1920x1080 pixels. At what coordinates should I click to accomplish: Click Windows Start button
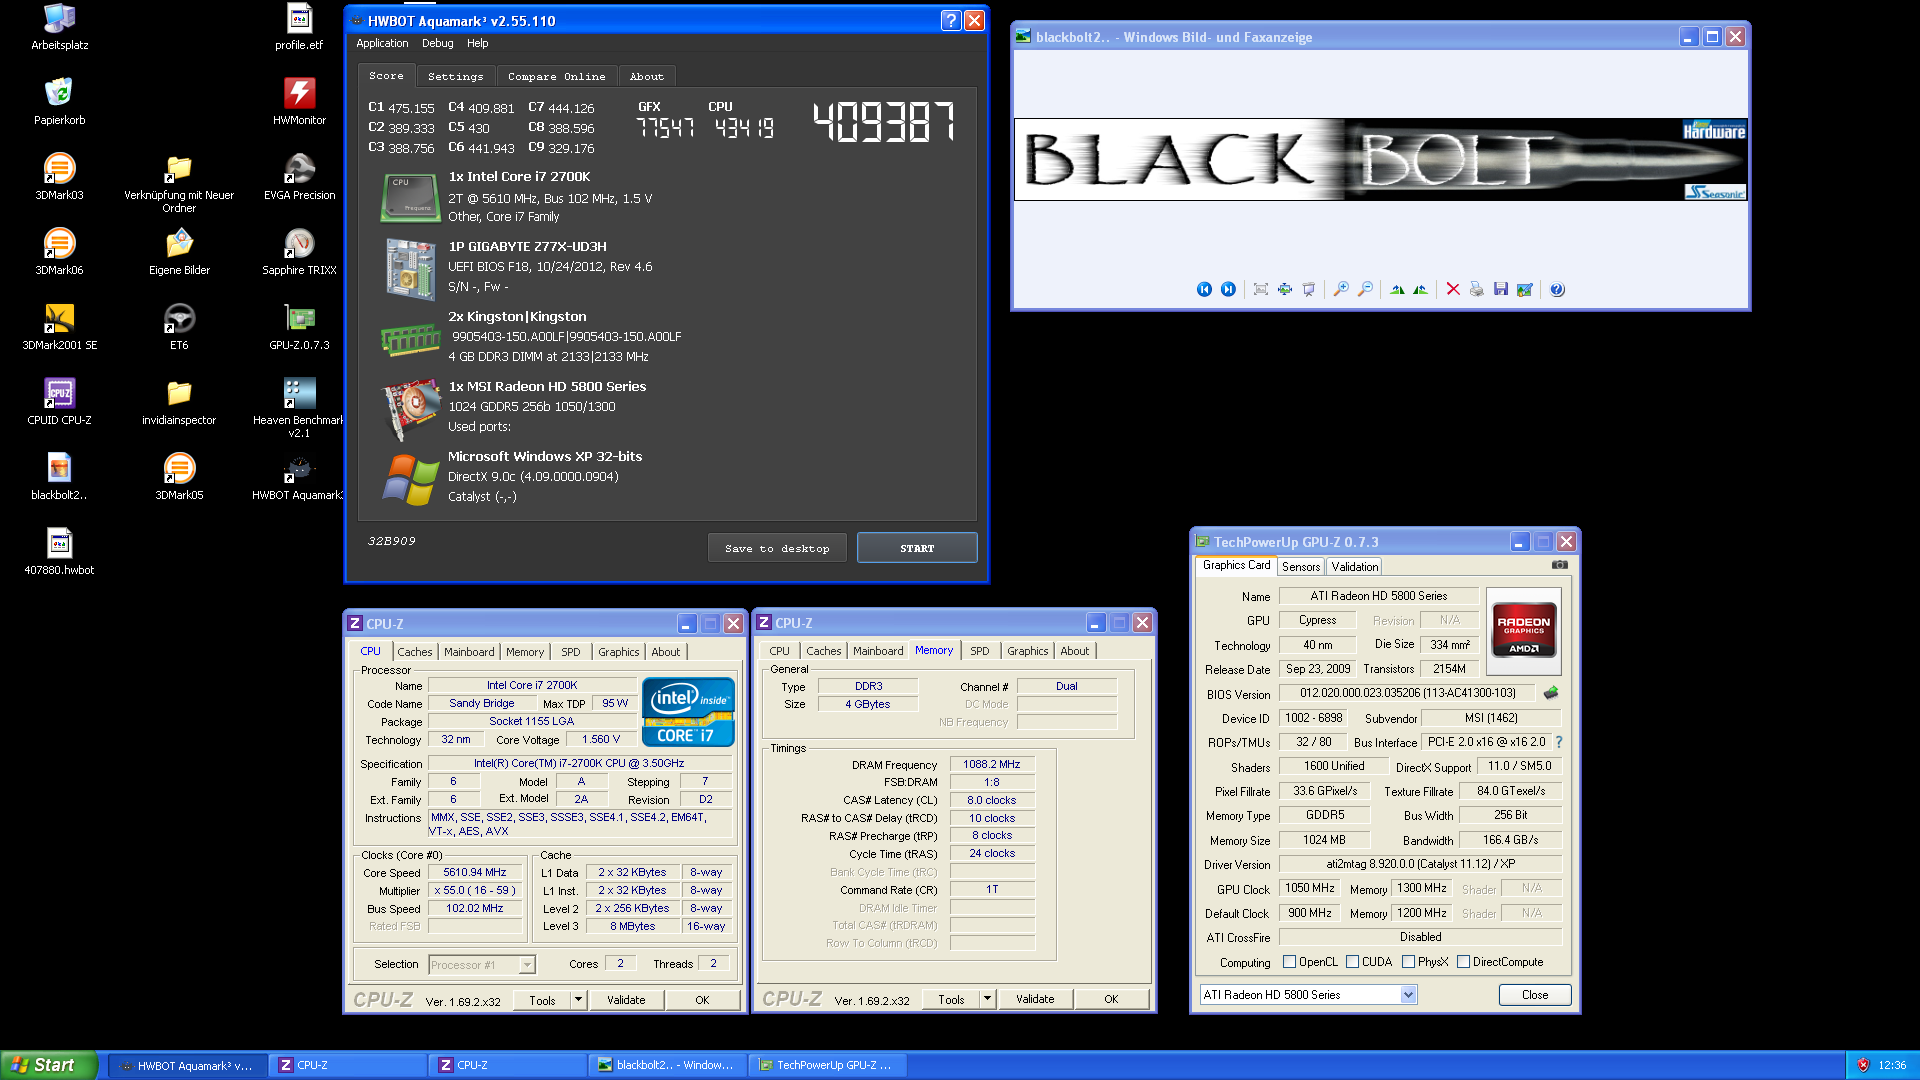click(49, 1065)
